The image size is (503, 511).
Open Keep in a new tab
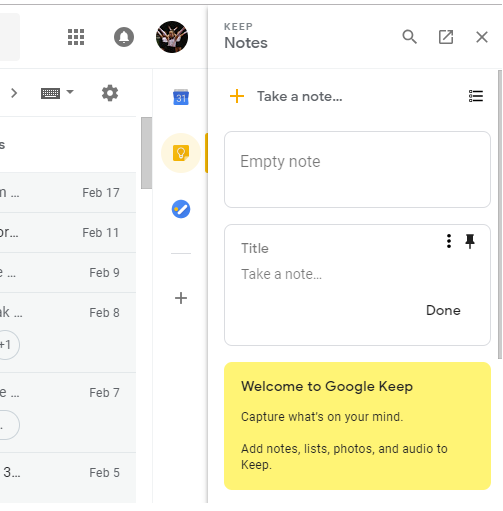click(446, 37)
